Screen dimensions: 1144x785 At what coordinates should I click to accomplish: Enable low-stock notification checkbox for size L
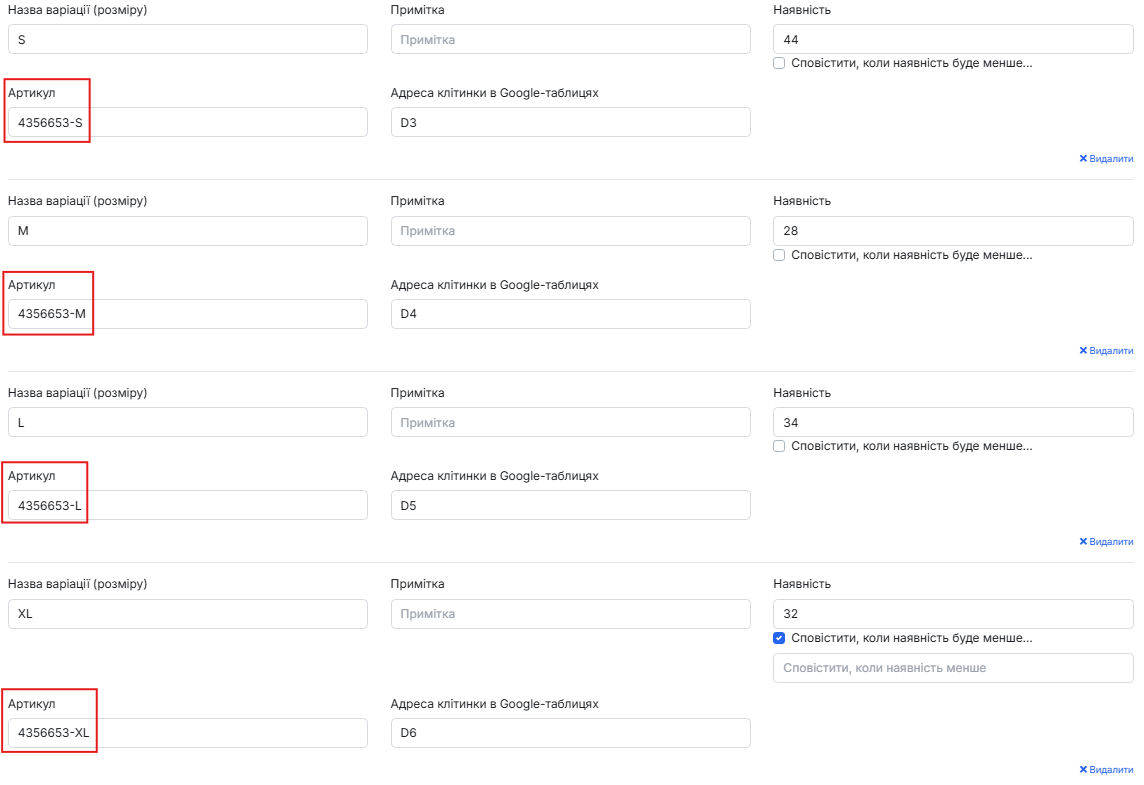[779, 446]
